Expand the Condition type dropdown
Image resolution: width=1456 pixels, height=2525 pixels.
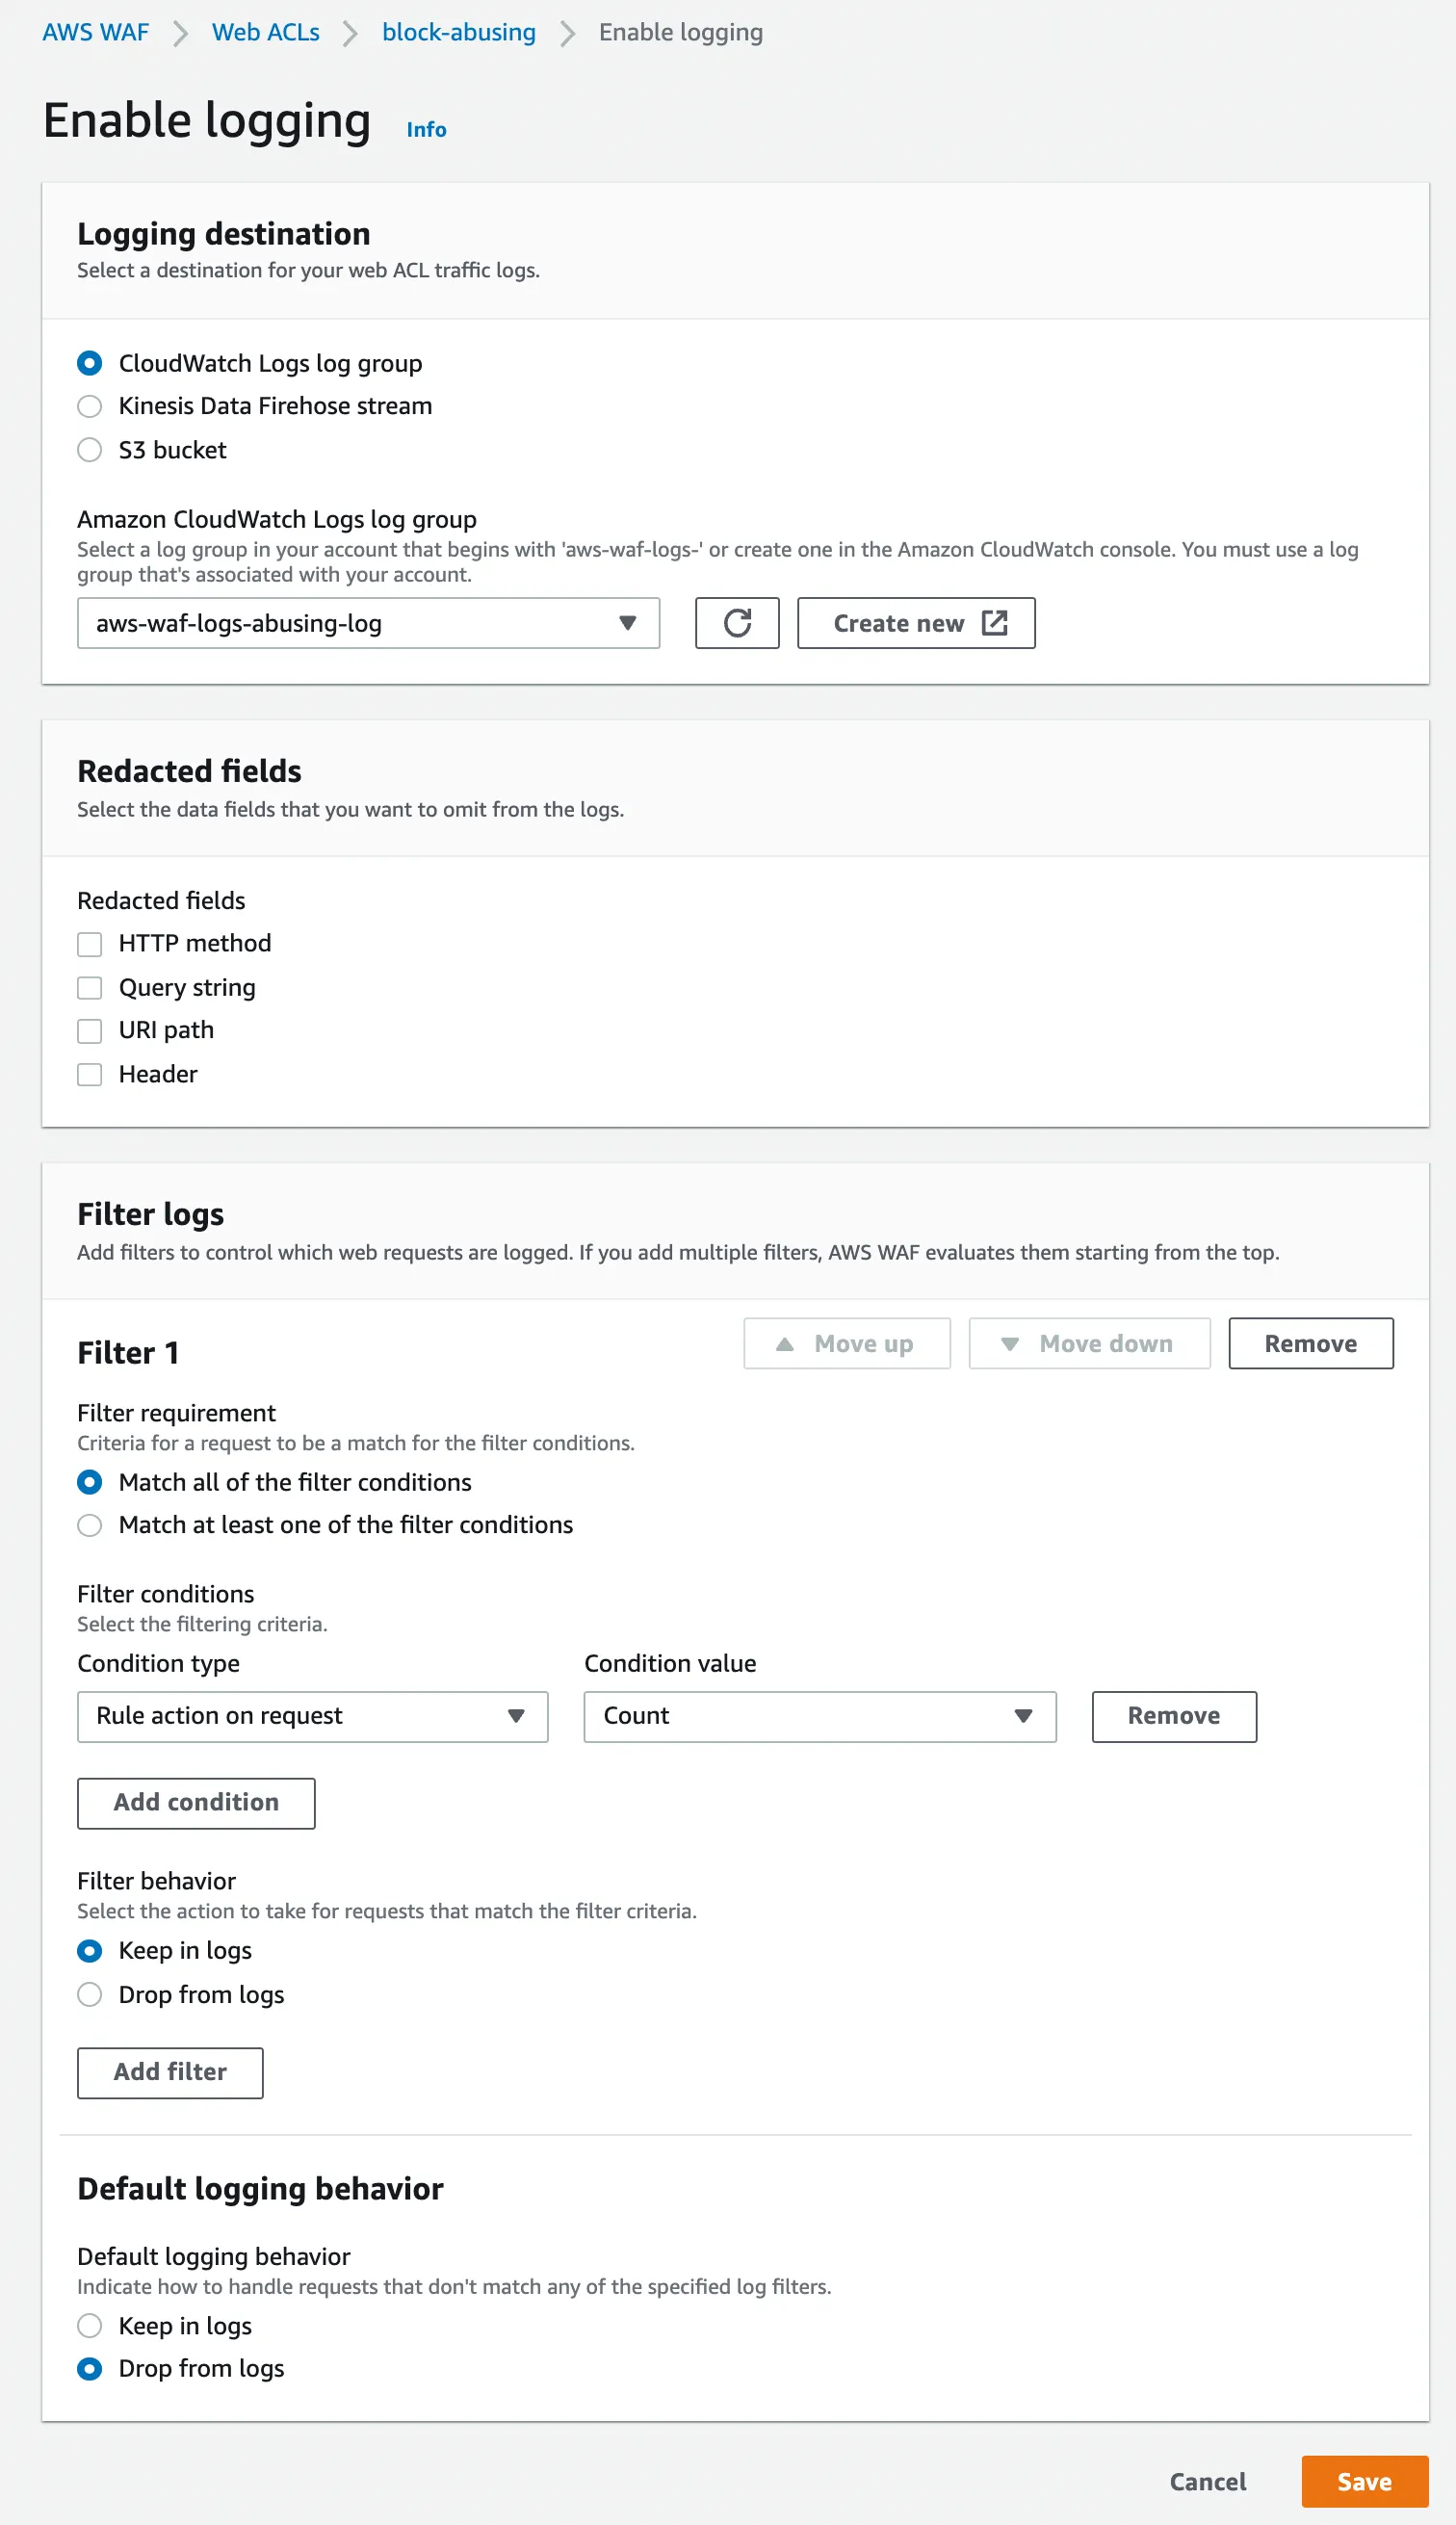pos(312,1716)
